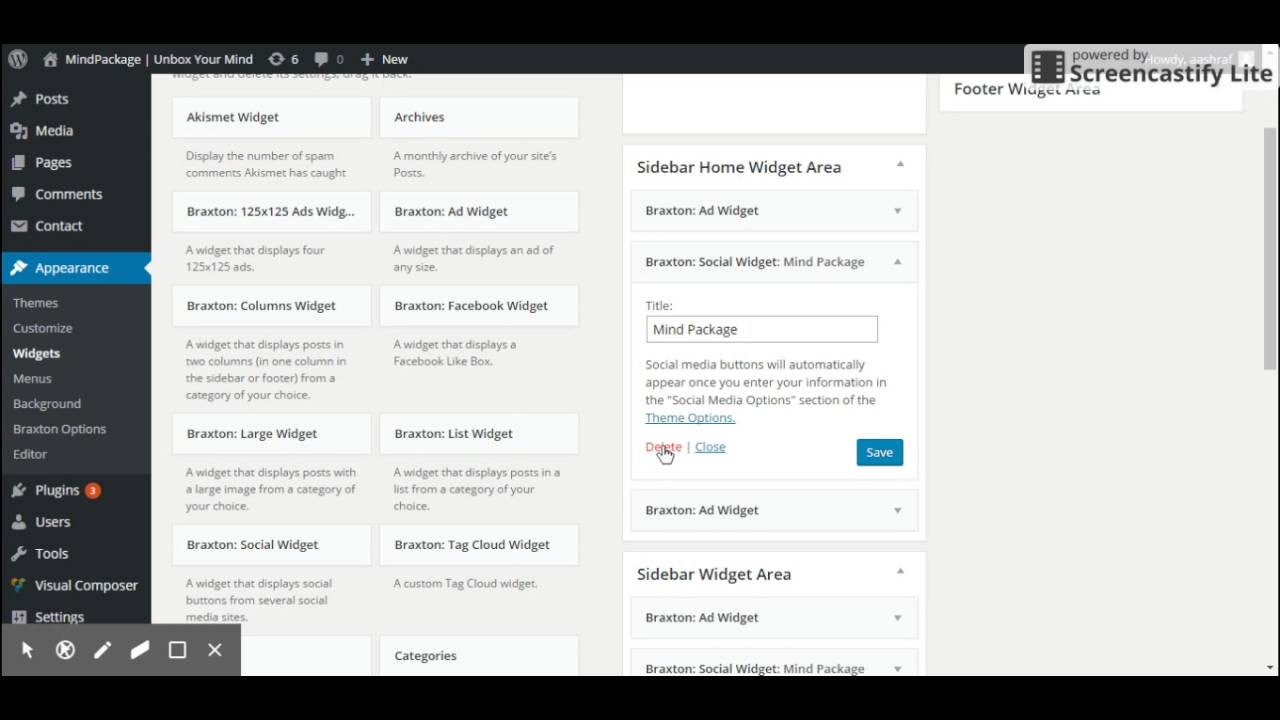Open the Themes submenu item

click(35, 303)
